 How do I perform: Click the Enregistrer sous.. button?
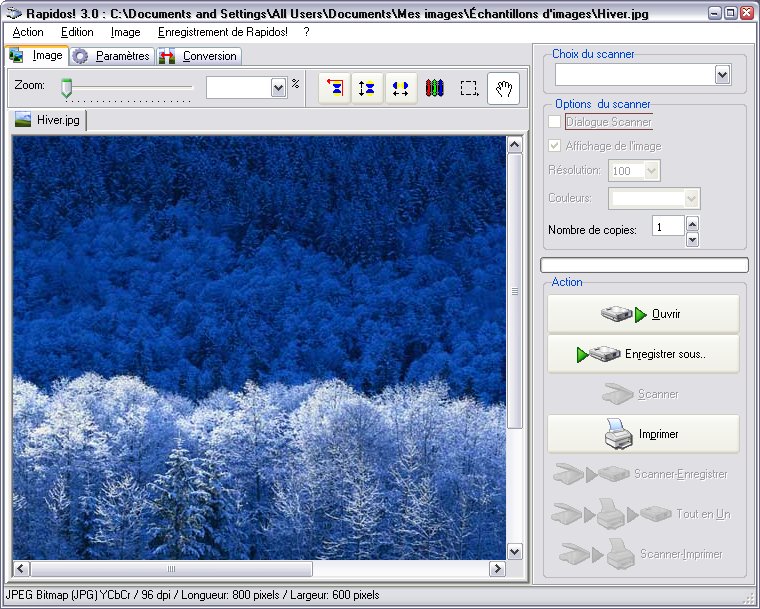tap(643, 354)
